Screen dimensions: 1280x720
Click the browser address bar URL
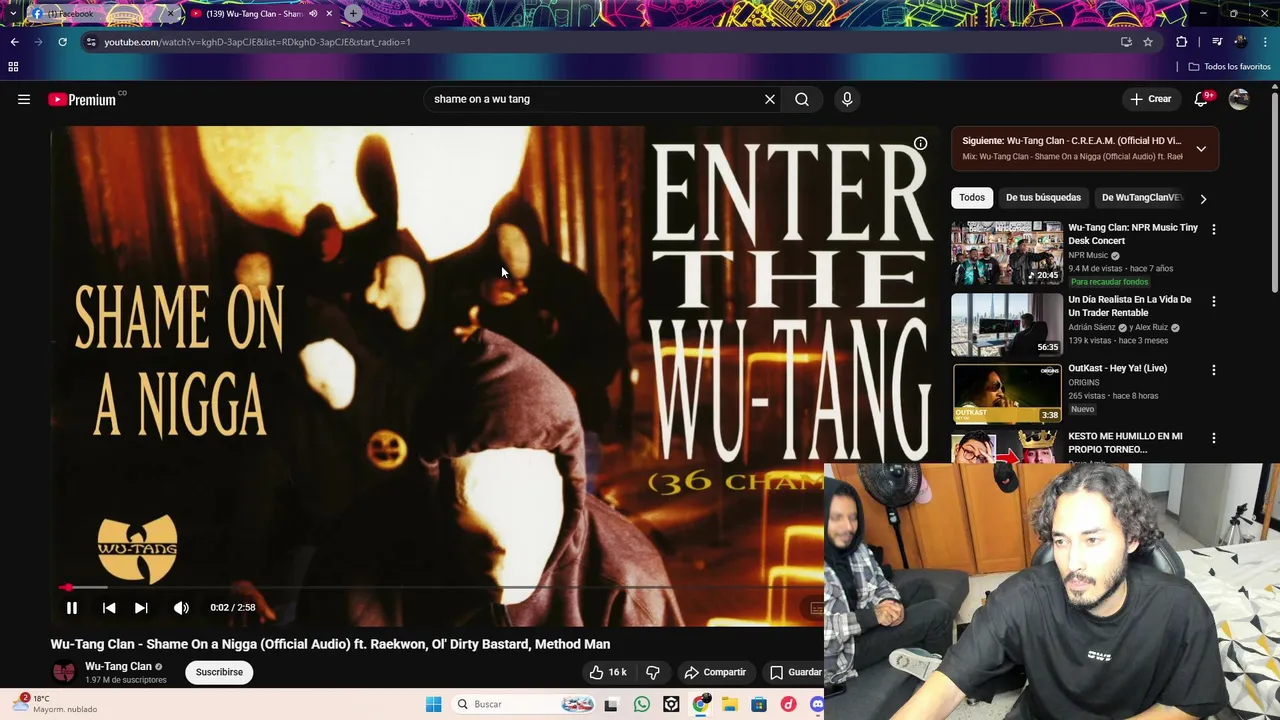click(257, 42)
